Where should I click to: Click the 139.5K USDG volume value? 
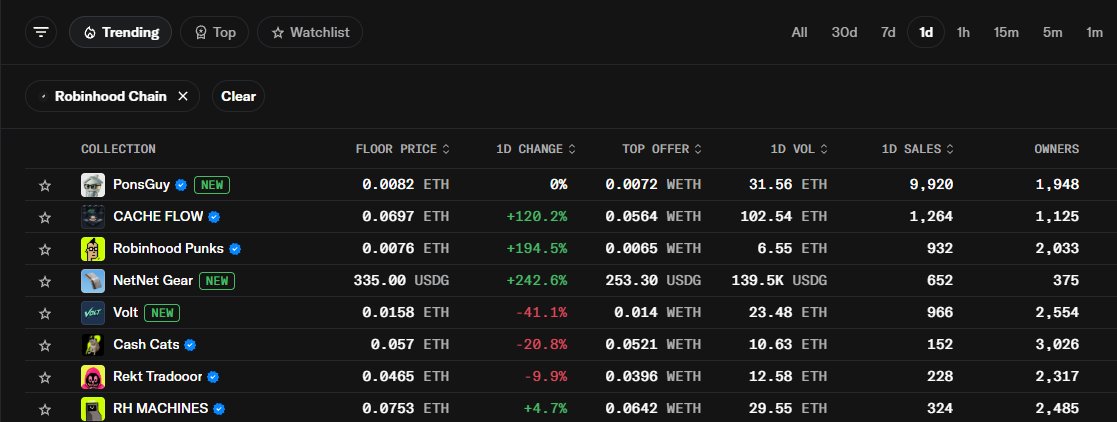pos(779,281)
